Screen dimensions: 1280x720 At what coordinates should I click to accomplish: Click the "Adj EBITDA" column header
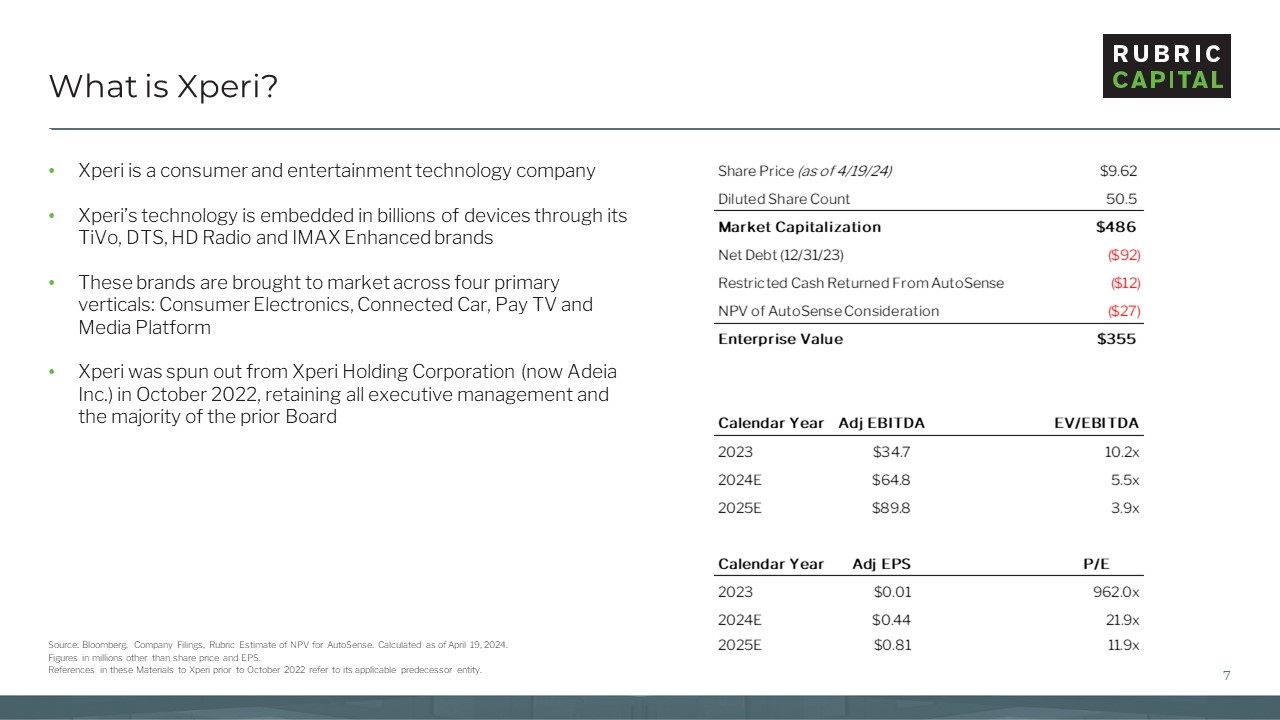click(x=882, y=423)
